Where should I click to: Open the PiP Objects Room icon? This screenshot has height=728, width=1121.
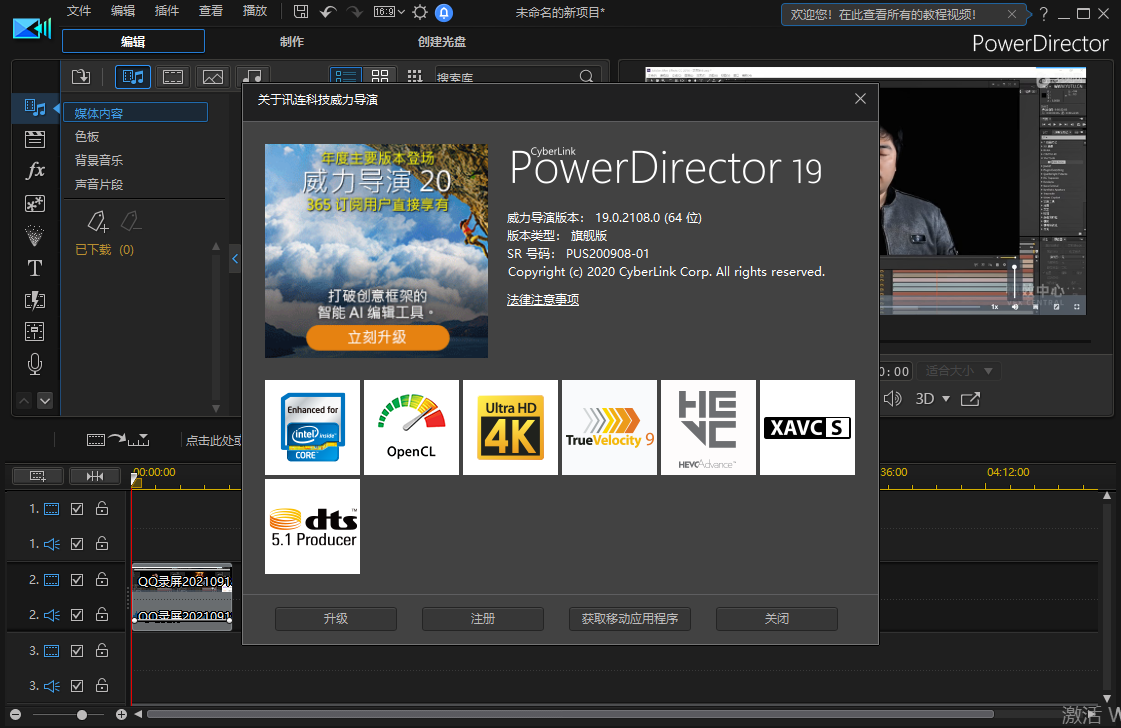coord(34,204)
